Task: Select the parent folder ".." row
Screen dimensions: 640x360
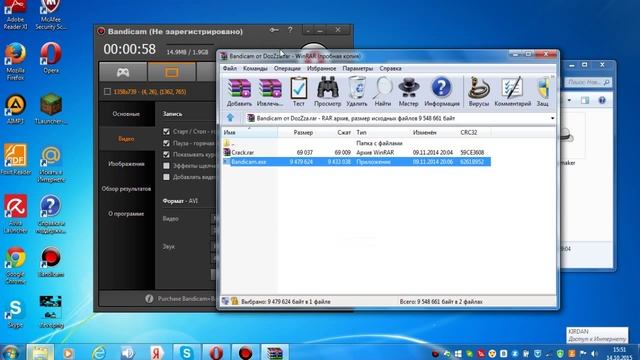Action: (356, 143)
